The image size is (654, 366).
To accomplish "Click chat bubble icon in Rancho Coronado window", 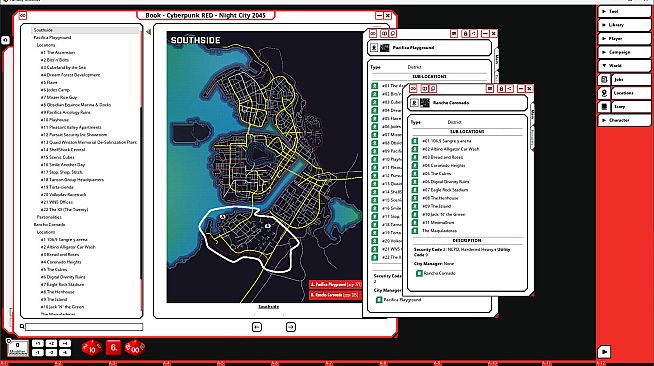I will point(433,89).
